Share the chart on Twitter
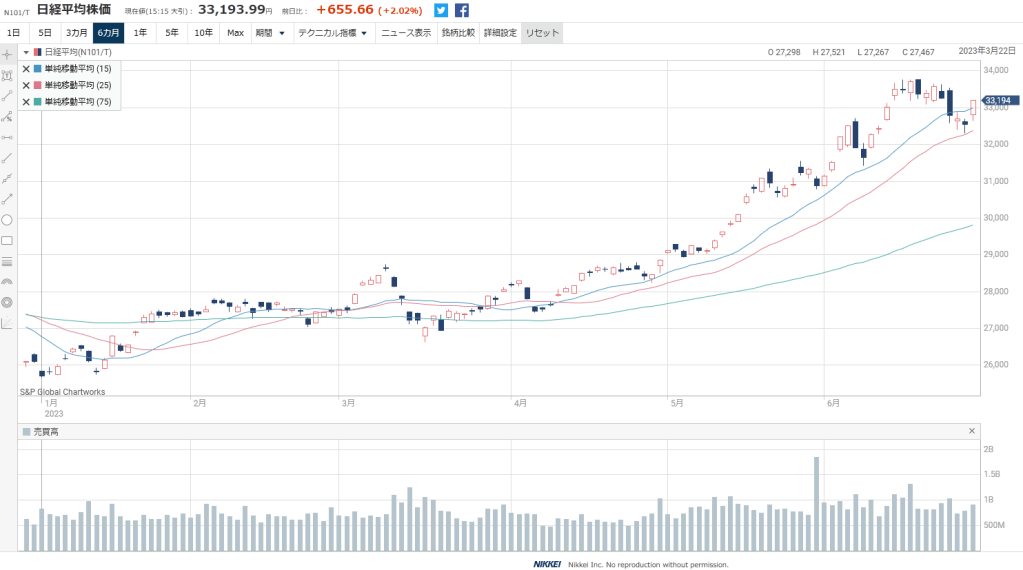 [441, 10]
